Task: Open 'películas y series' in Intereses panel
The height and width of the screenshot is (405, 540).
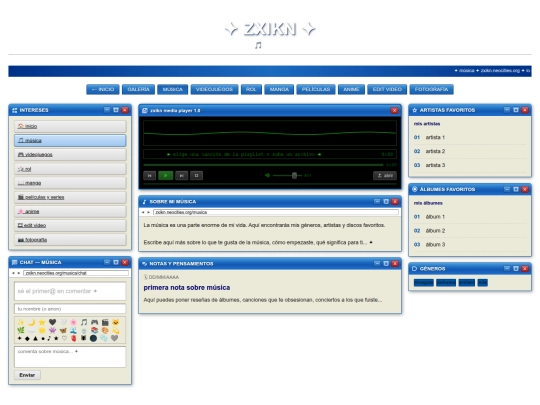Action: click(70, 197)
